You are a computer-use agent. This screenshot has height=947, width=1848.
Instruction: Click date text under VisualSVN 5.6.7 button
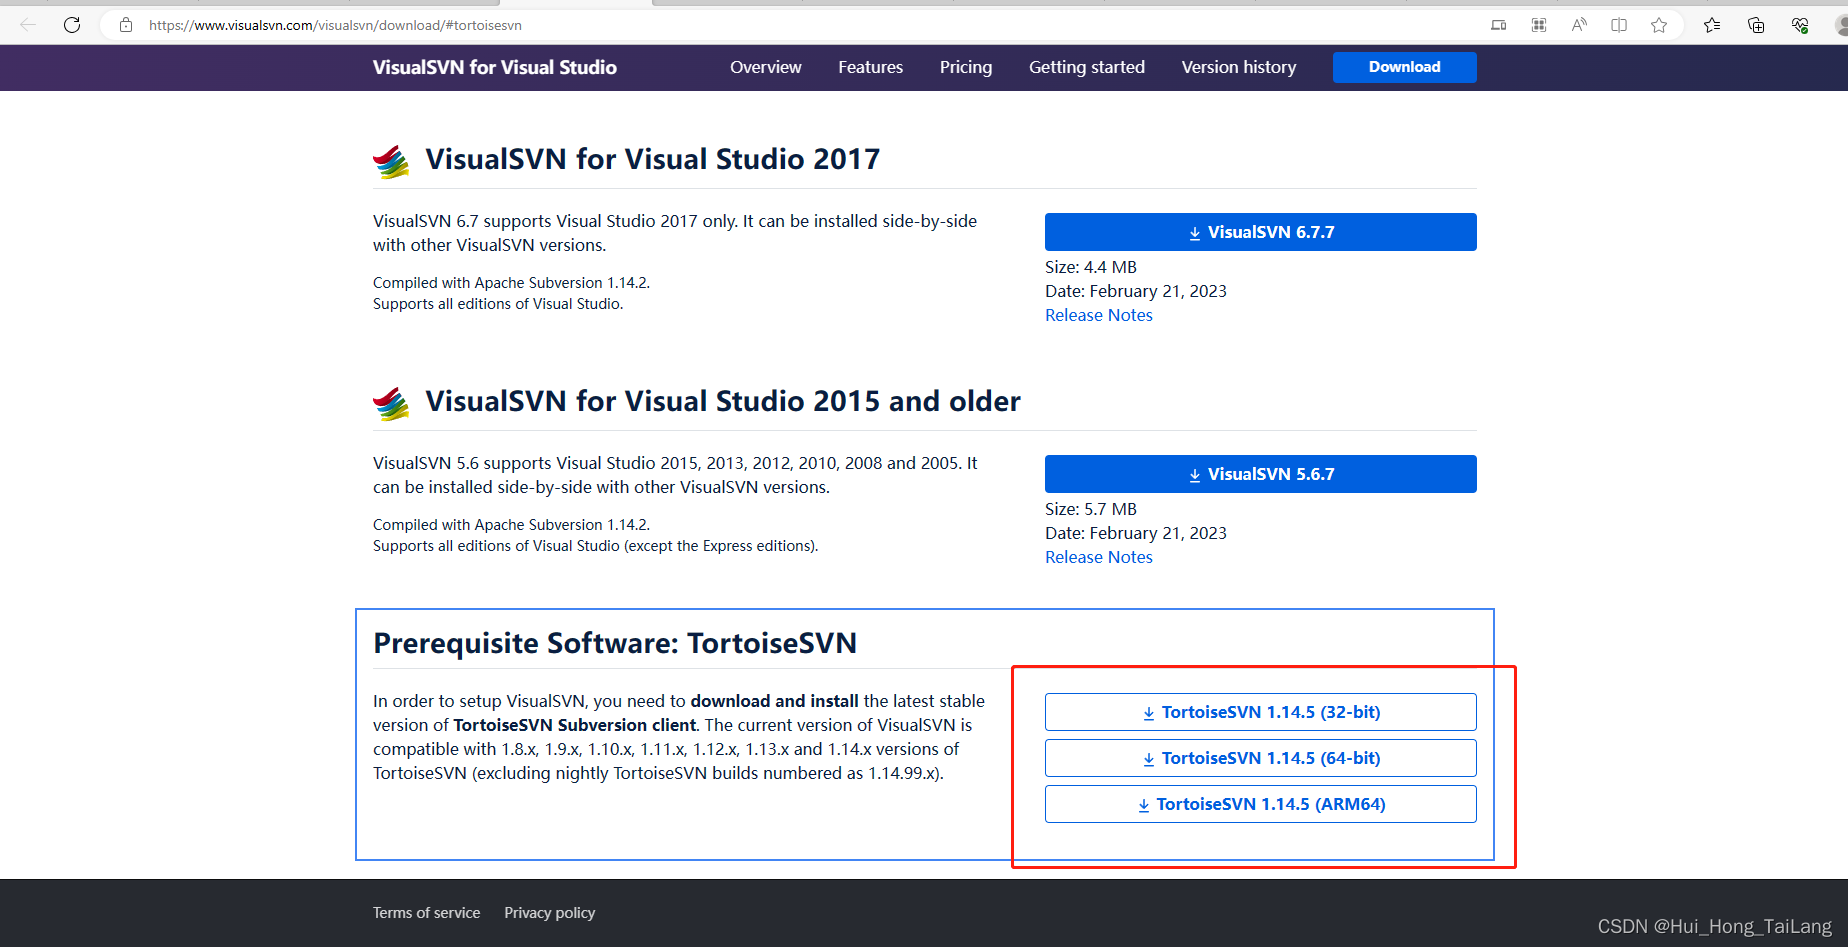1136,533
